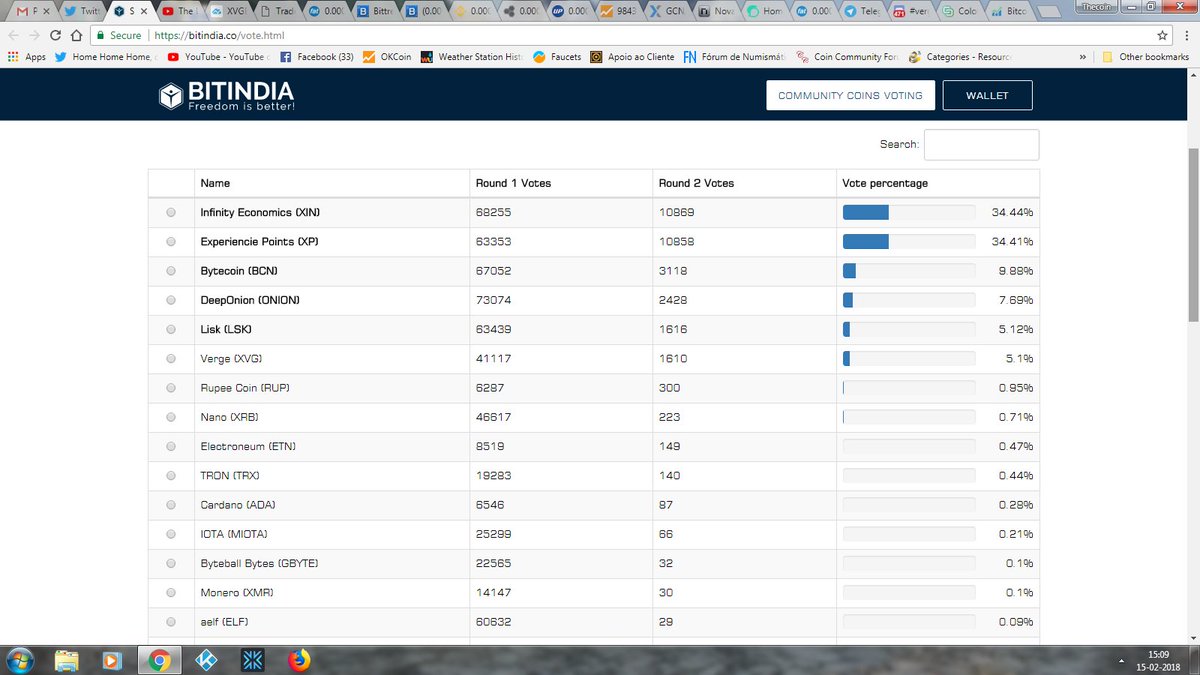Click the Chrome icon in the taskbar
Screen dimensions: 1200x675
(159, 660)
